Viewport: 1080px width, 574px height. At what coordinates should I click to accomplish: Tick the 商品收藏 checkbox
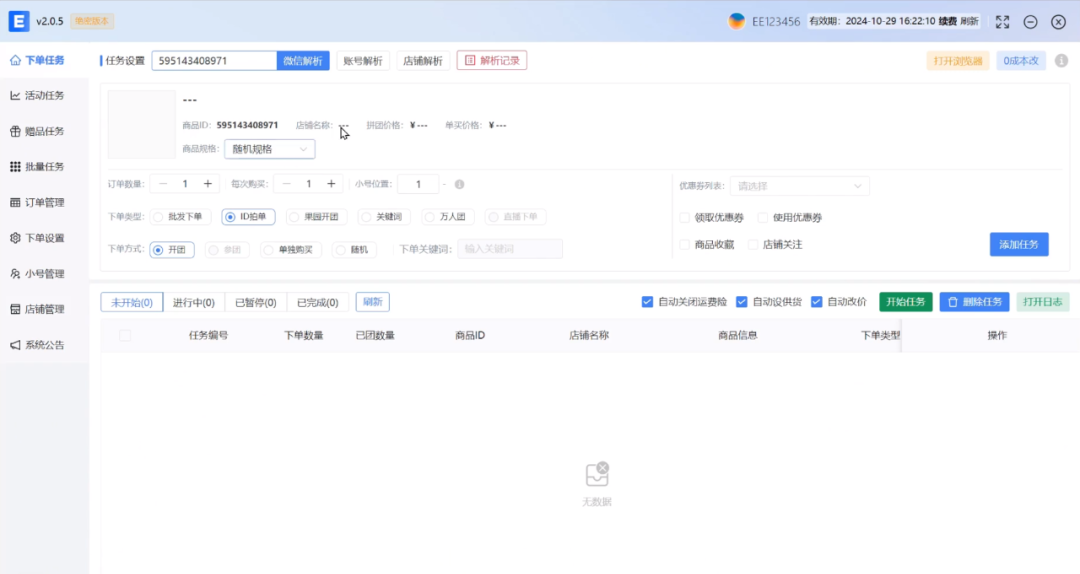685,245
